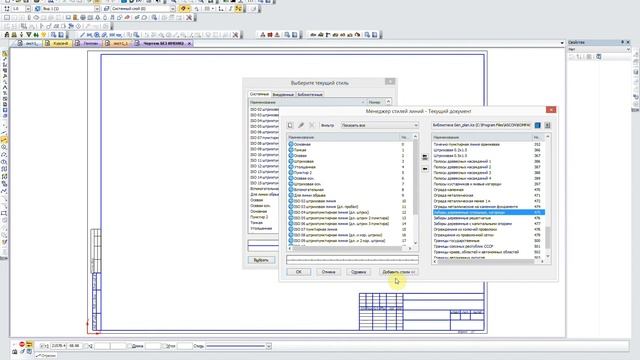The width and height of the screenshot is (640, 360).
Task: Click the line style preview field
Action: pos(352,260)
